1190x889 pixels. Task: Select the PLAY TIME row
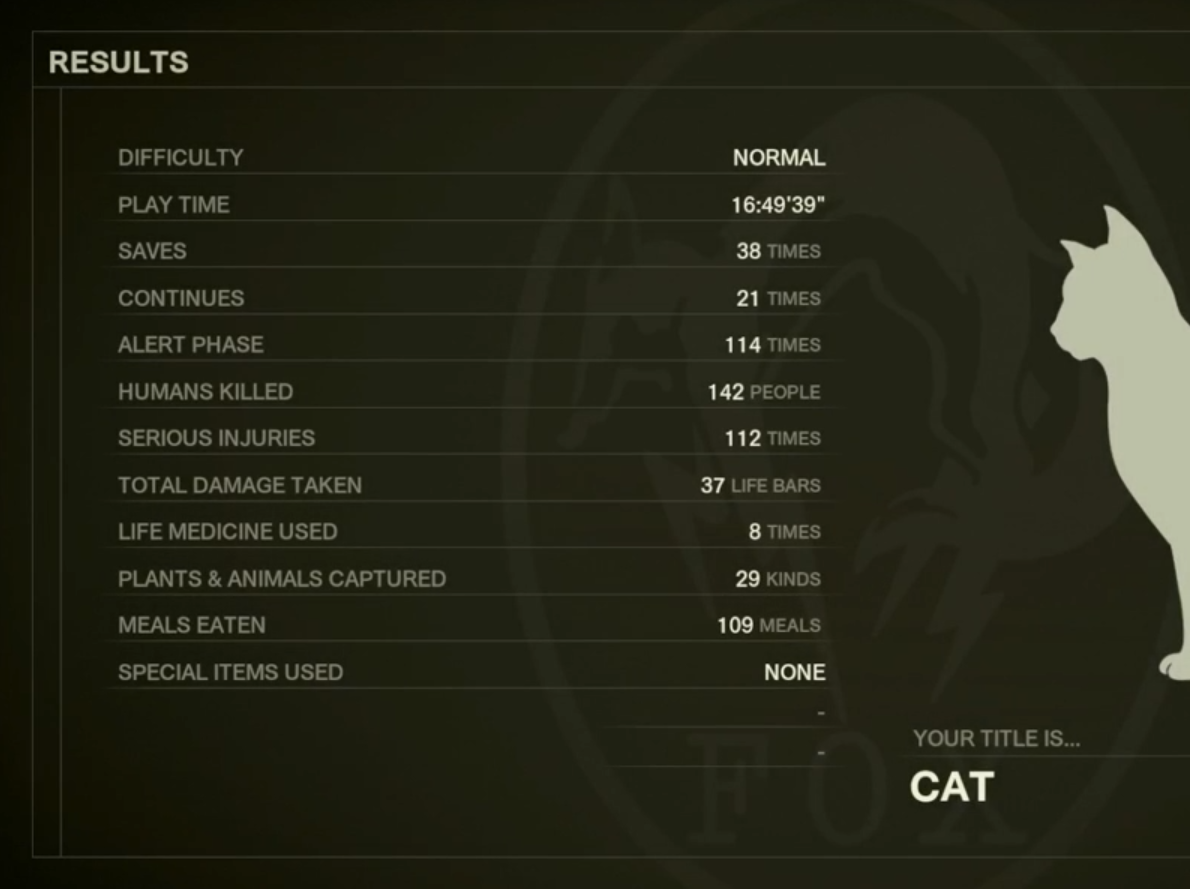click(x=471, y=205)
